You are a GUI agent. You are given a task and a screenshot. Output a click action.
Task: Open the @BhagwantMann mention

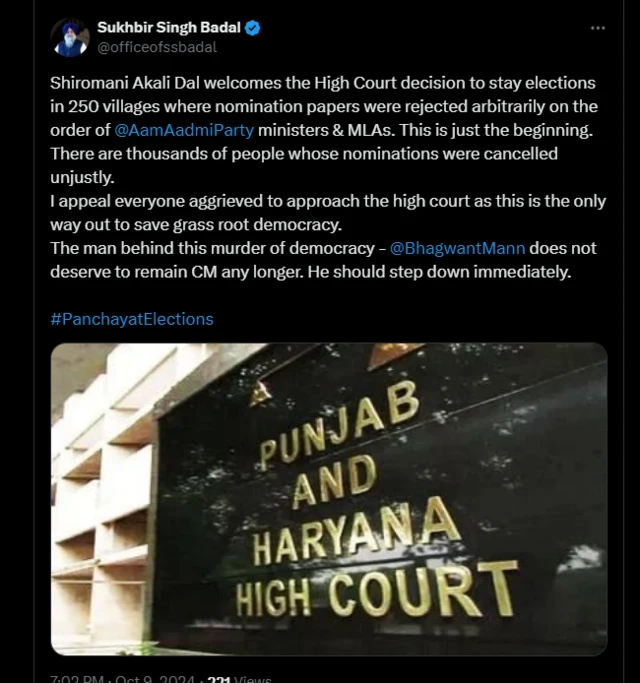tap(457, 248)
